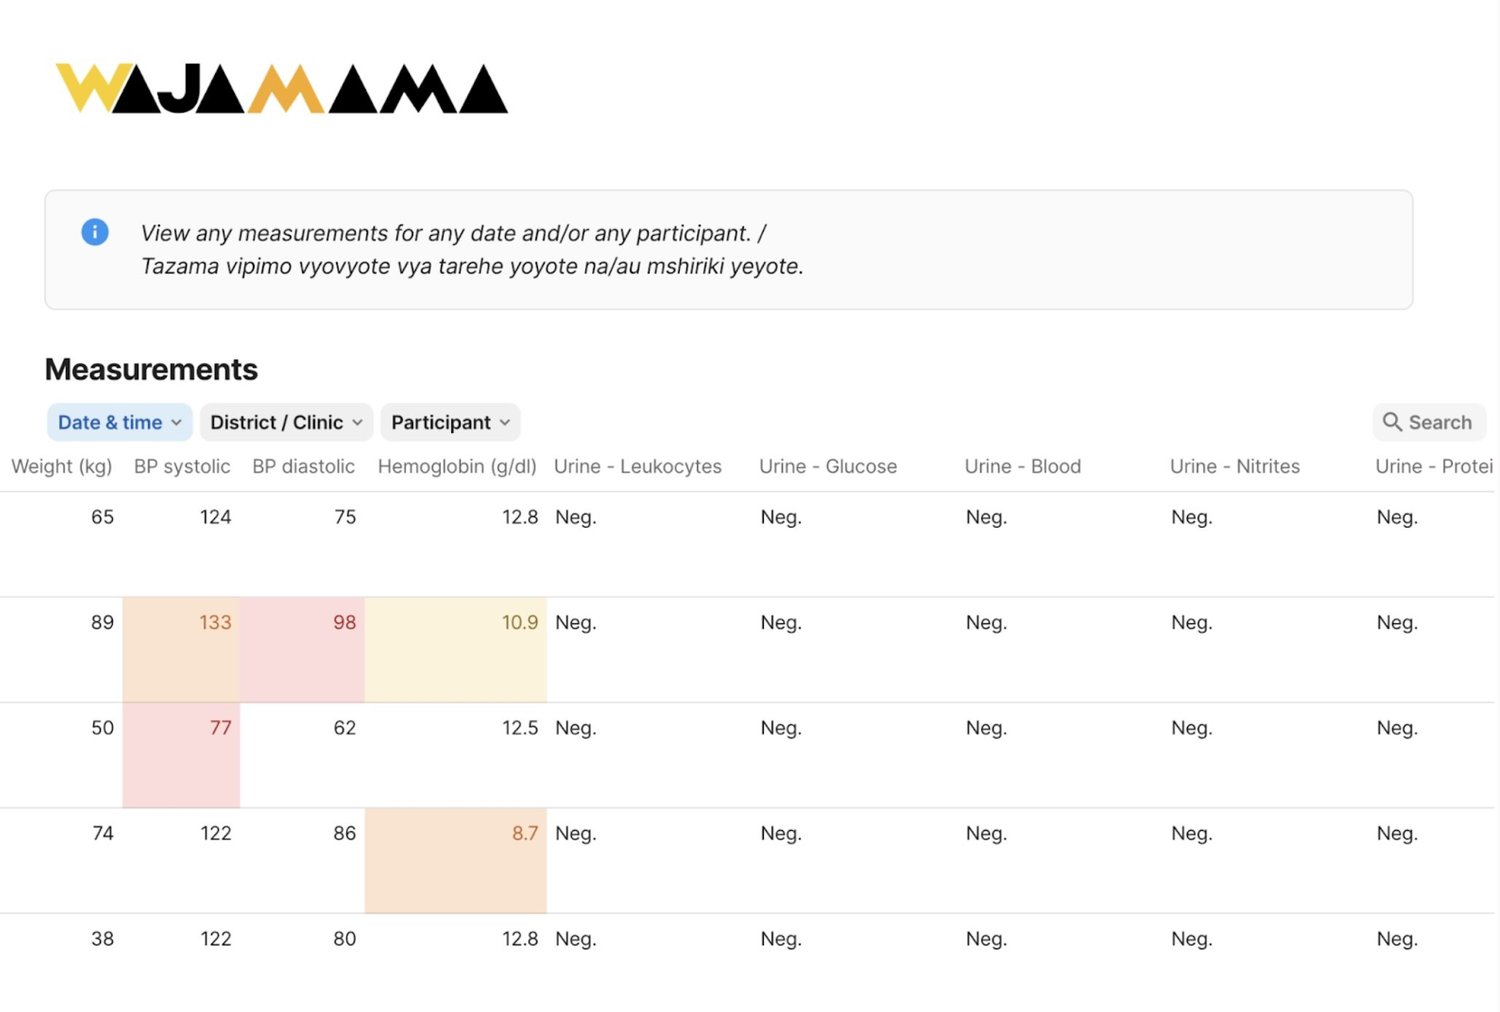This screenshot has height=1012, width=1500.
Task: Open the Date & time filter dropdown
Action: [x=120, y=422]
